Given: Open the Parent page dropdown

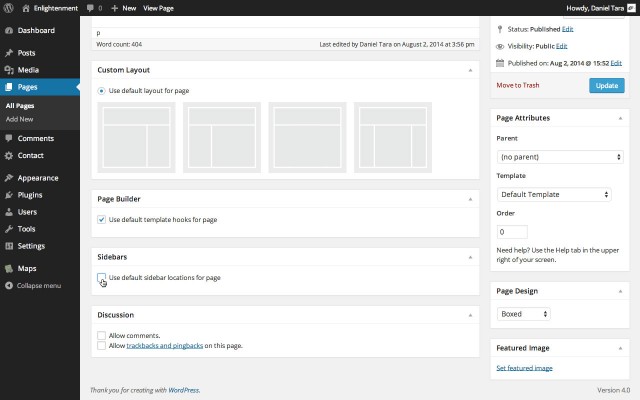Looking at the screenshot, I should click(x=560, y=157).
